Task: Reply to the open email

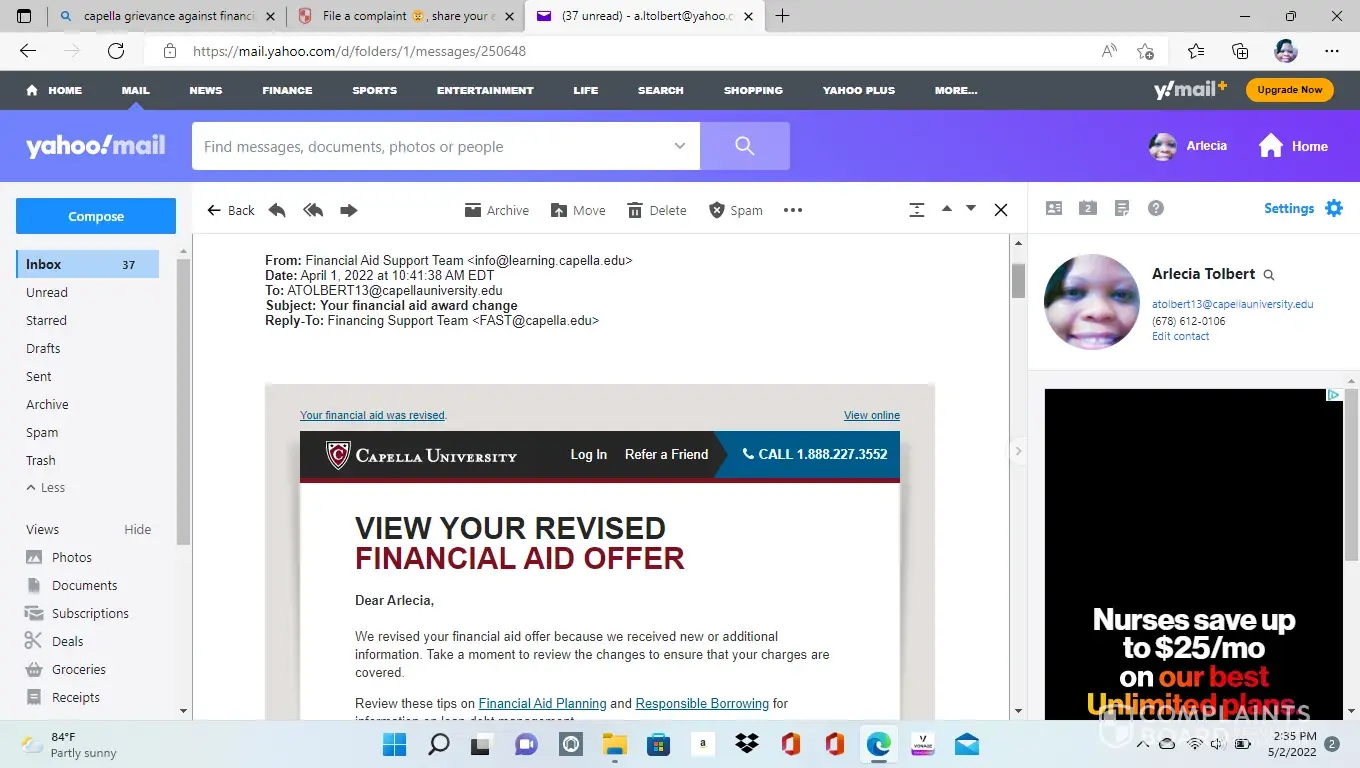Action: [x=277, y=210]
